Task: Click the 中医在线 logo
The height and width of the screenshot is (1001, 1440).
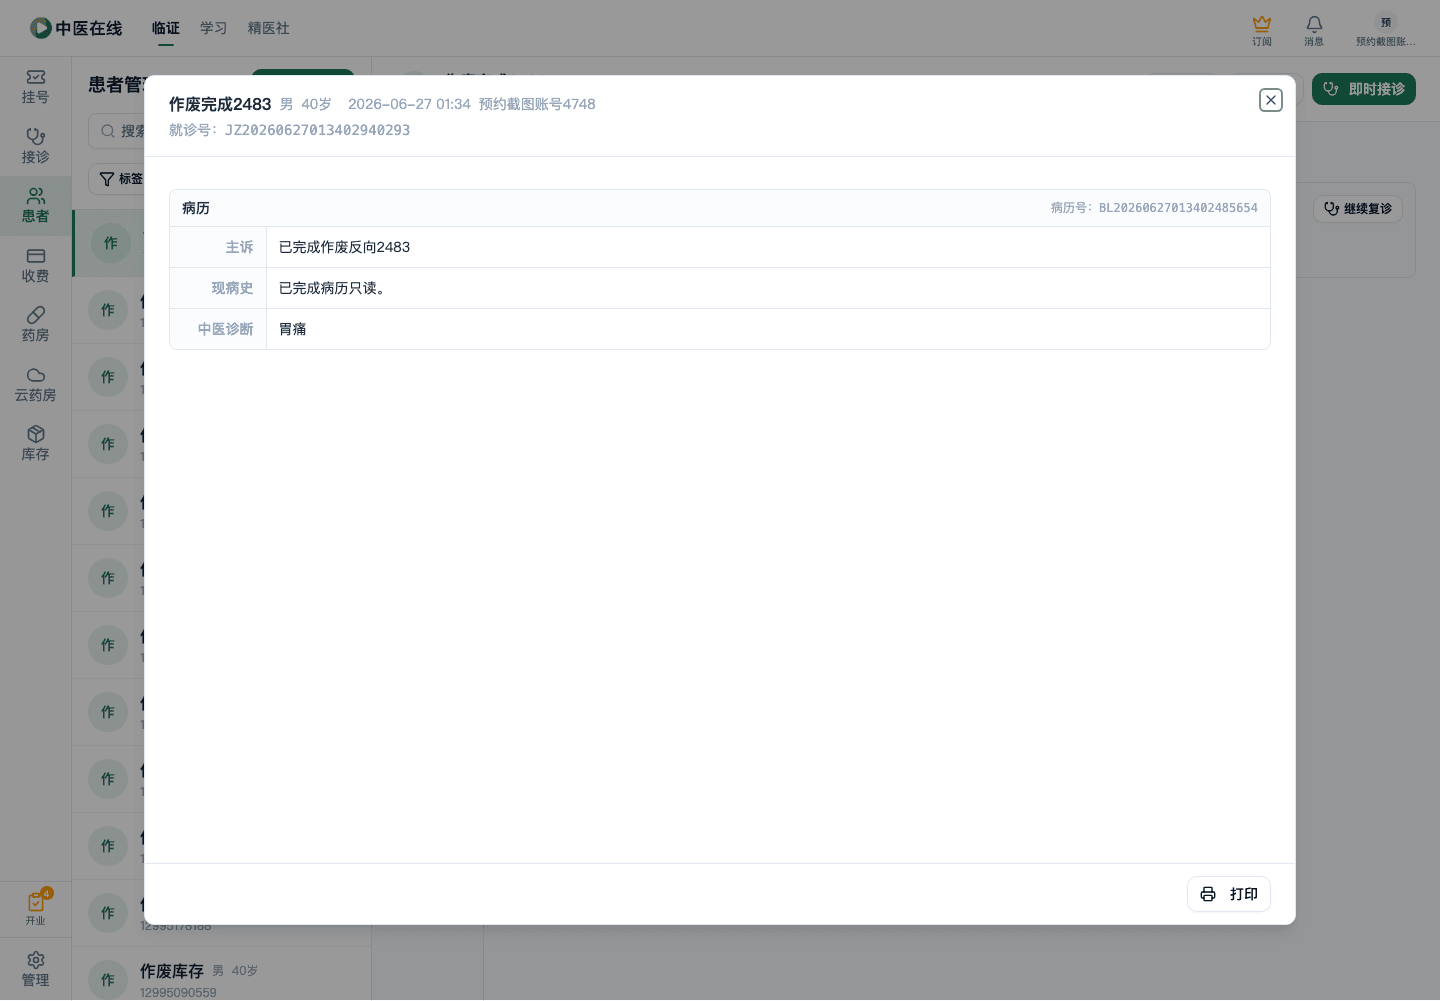Action: (x=76, y=28)
